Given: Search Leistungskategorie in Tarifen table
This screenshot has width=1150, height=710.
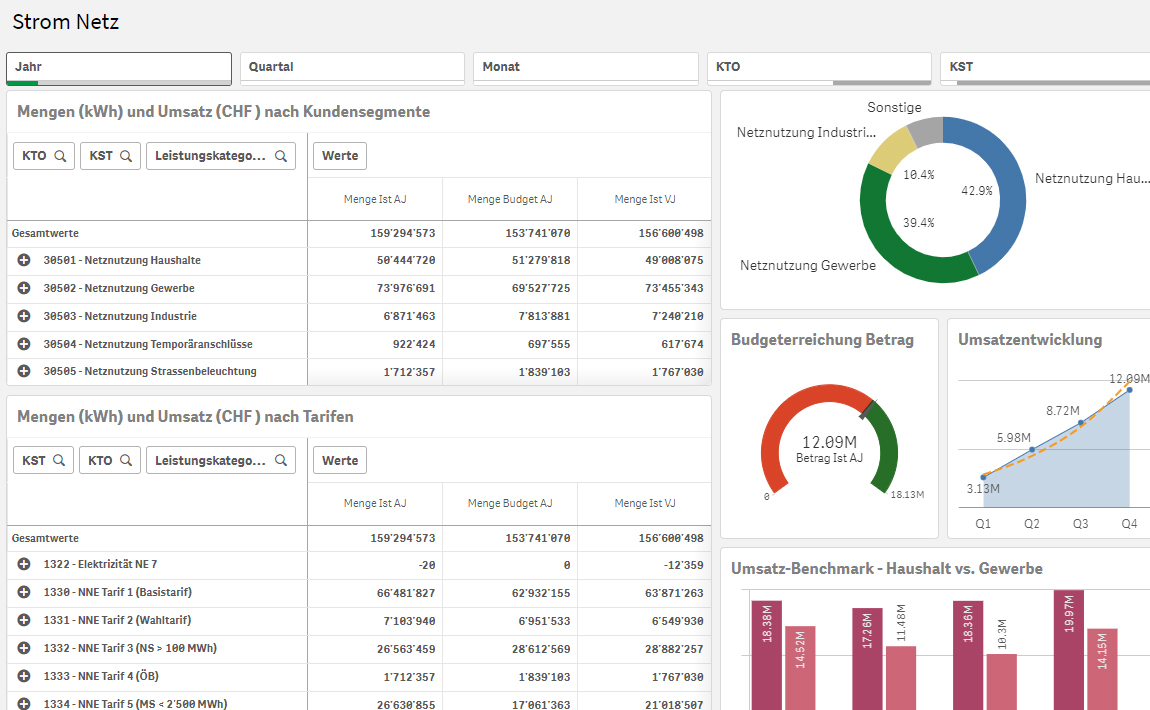Looking at the screenshot, I should click(x=221, y=460).
